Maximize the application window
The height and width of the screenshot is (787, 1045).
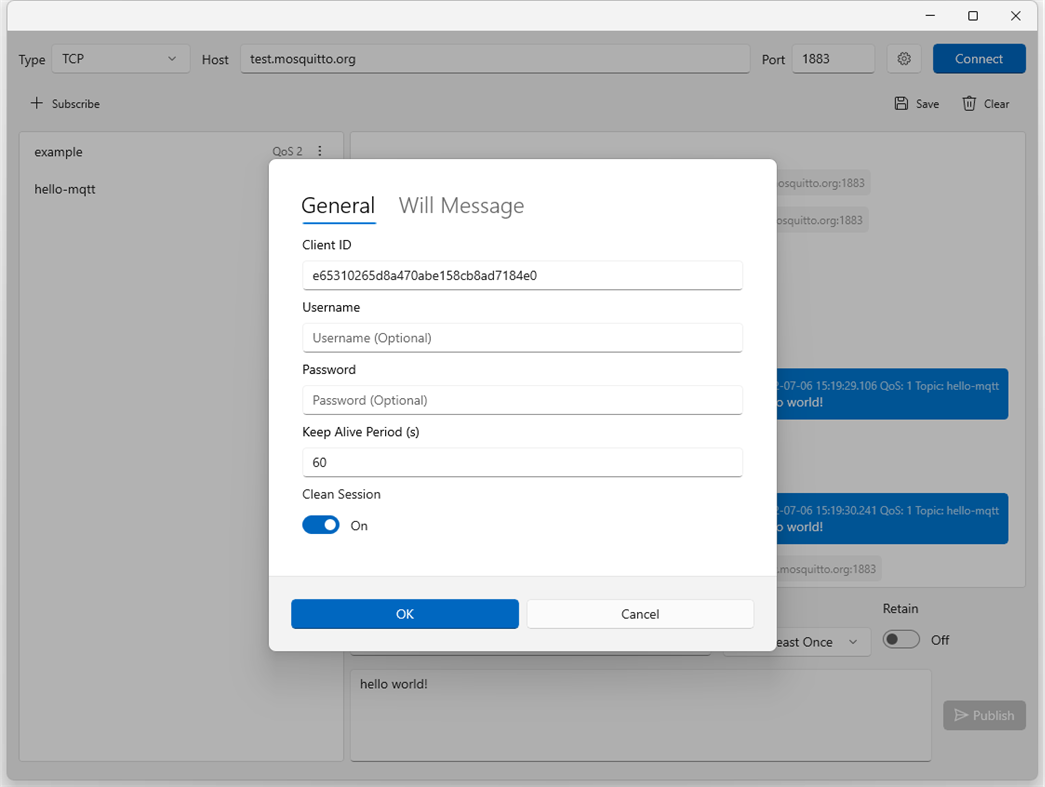973,16
